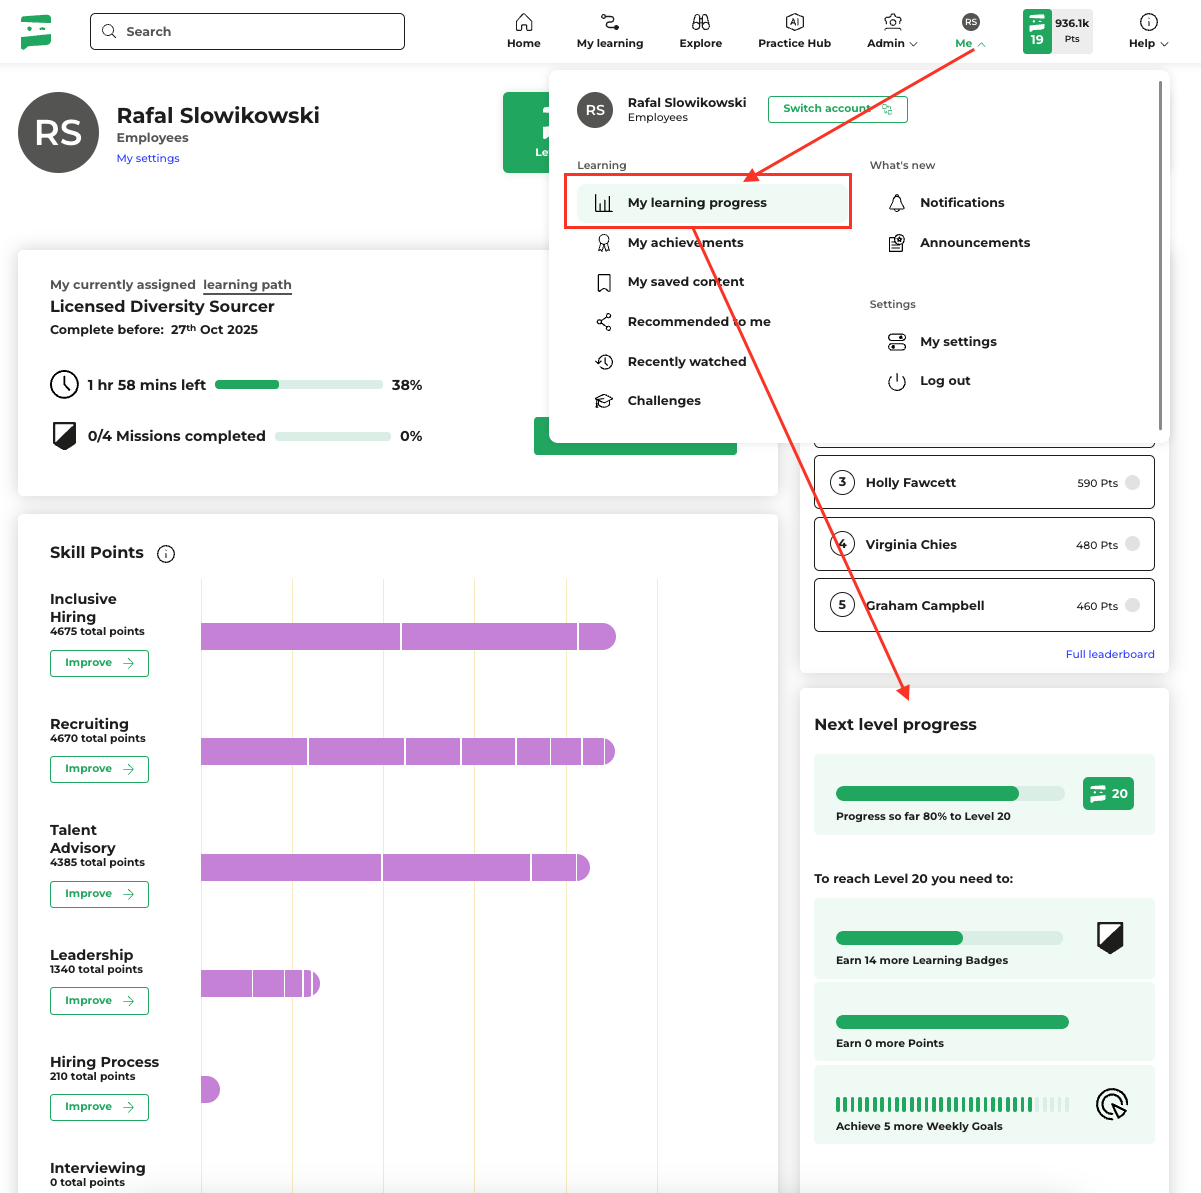
Task: Open Virginia Chies leaderboard row
Action: point(984,545)
